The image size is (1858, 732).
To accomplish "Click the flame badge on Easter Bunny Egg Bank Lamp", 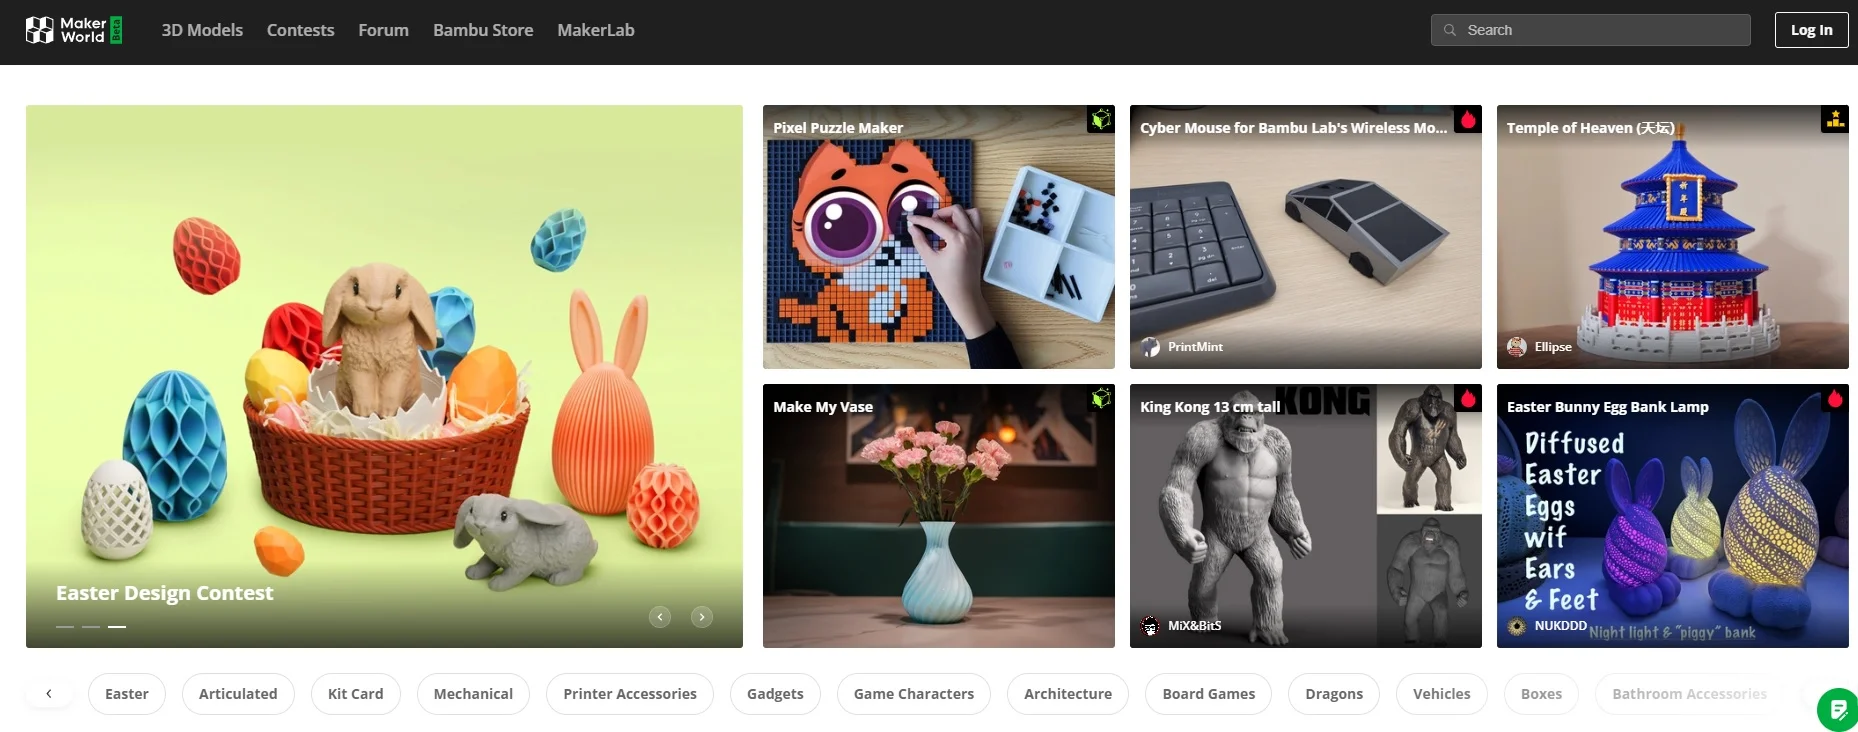I will pos(1835,398).
